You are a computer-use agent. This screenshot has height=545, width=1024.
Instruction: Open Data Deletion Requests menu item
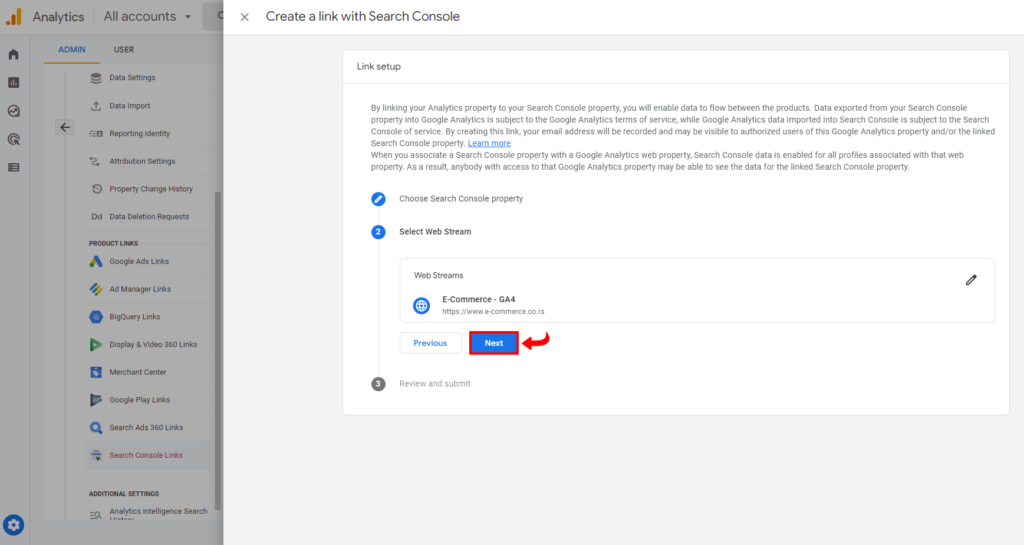point(149,217)
